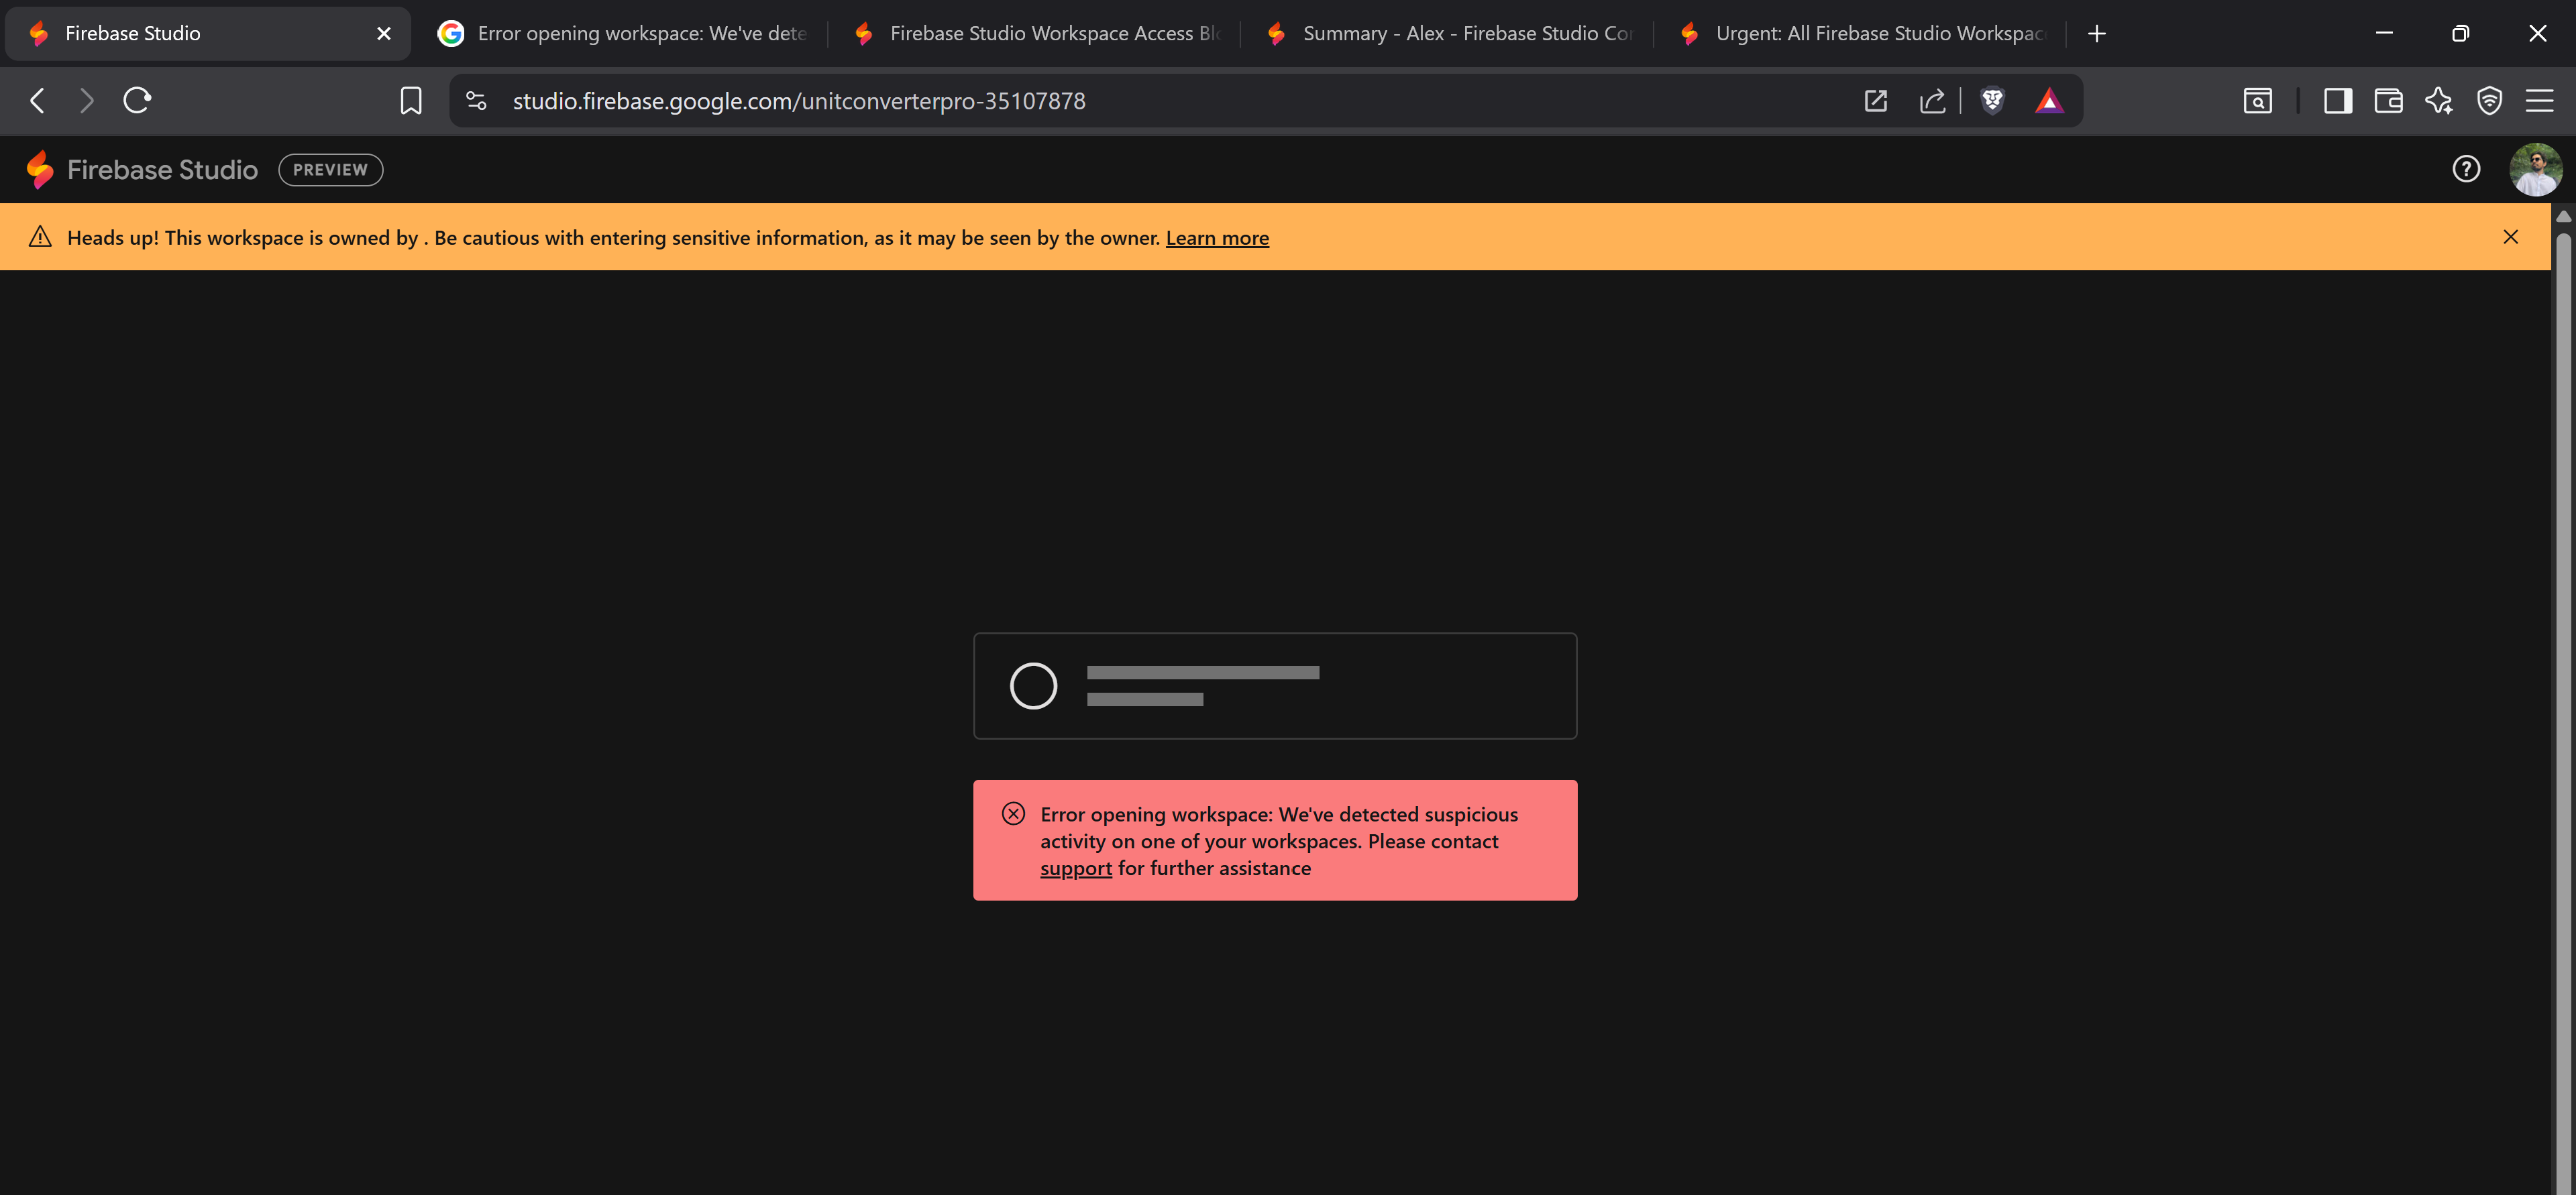Open Firebase Studio help question-mark icon
The width and height of the screenshot is (2576, 1195).
coord(2466,169)
